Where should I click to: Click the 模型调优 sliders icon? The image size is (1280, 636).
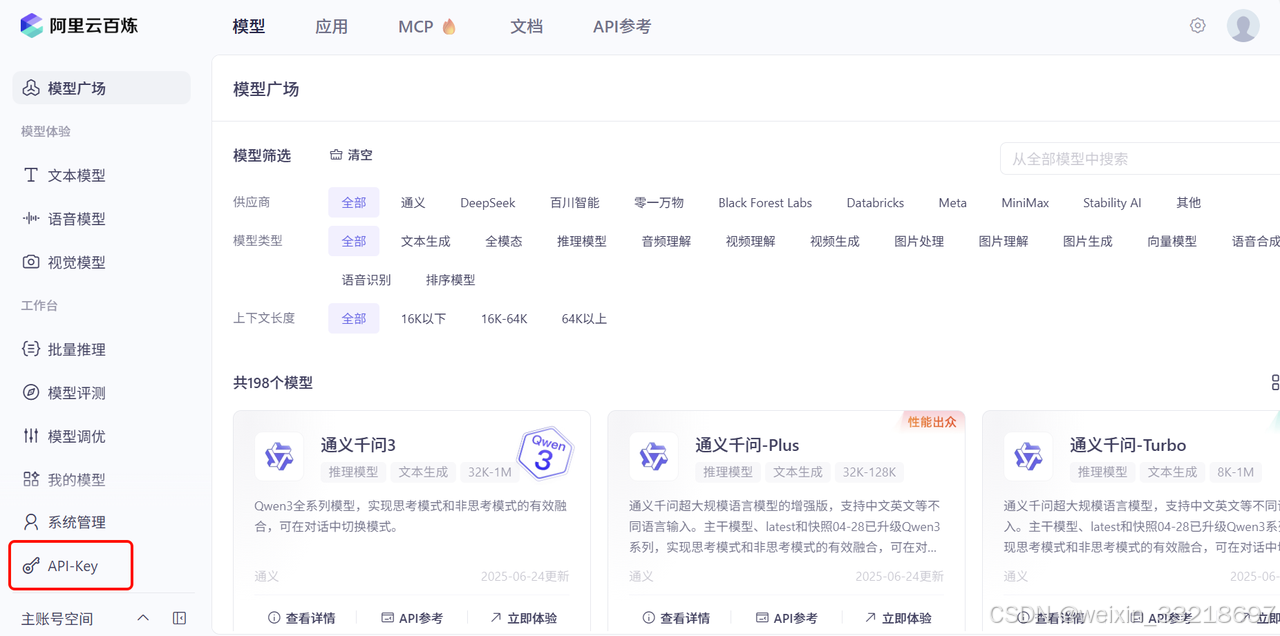tap(31, 436)
